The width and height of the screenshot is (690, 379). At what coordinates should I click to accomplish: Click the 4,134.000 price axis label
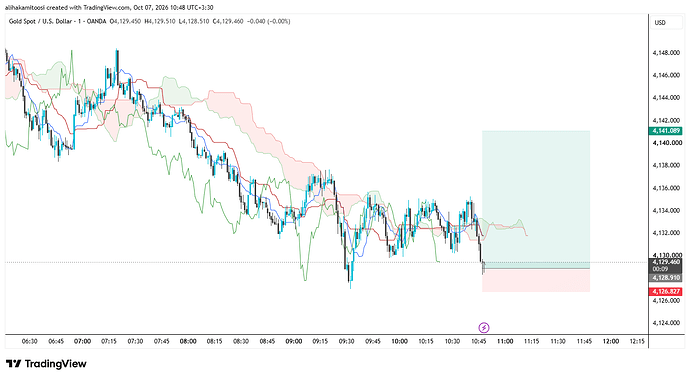click(666, 210)
